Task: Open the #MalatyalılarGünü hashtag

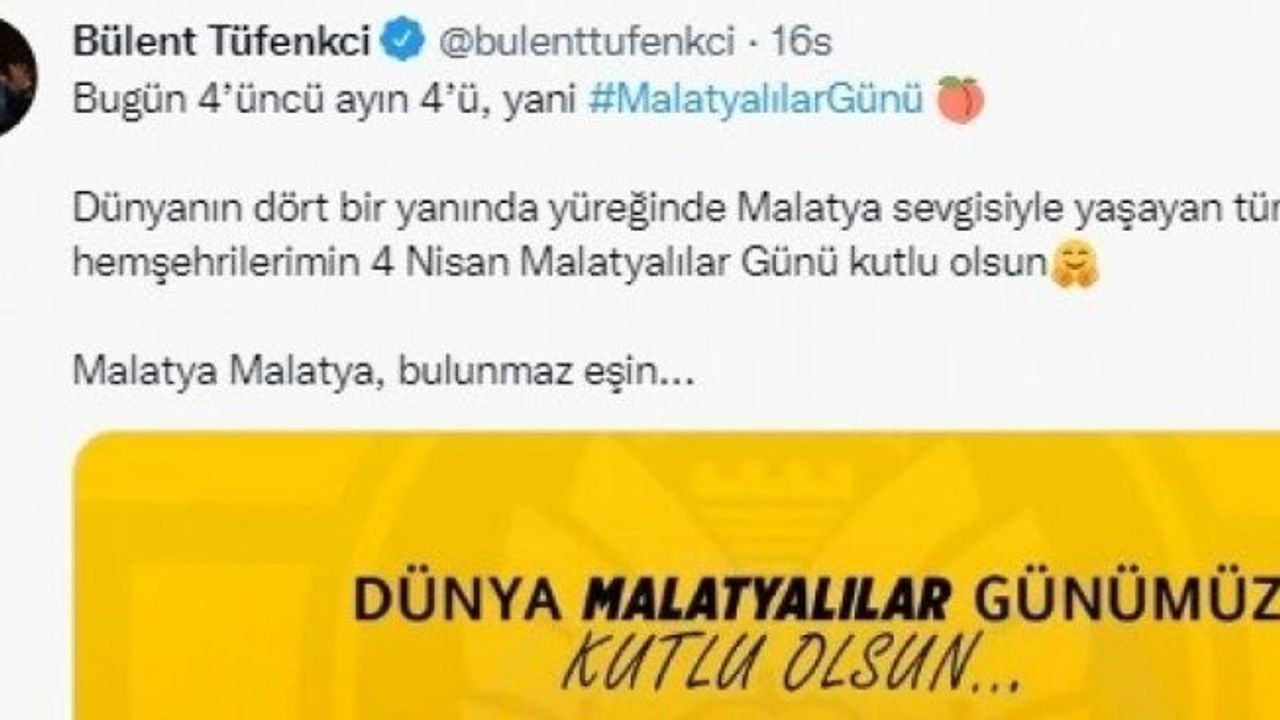Action: (x=756, y=100)
